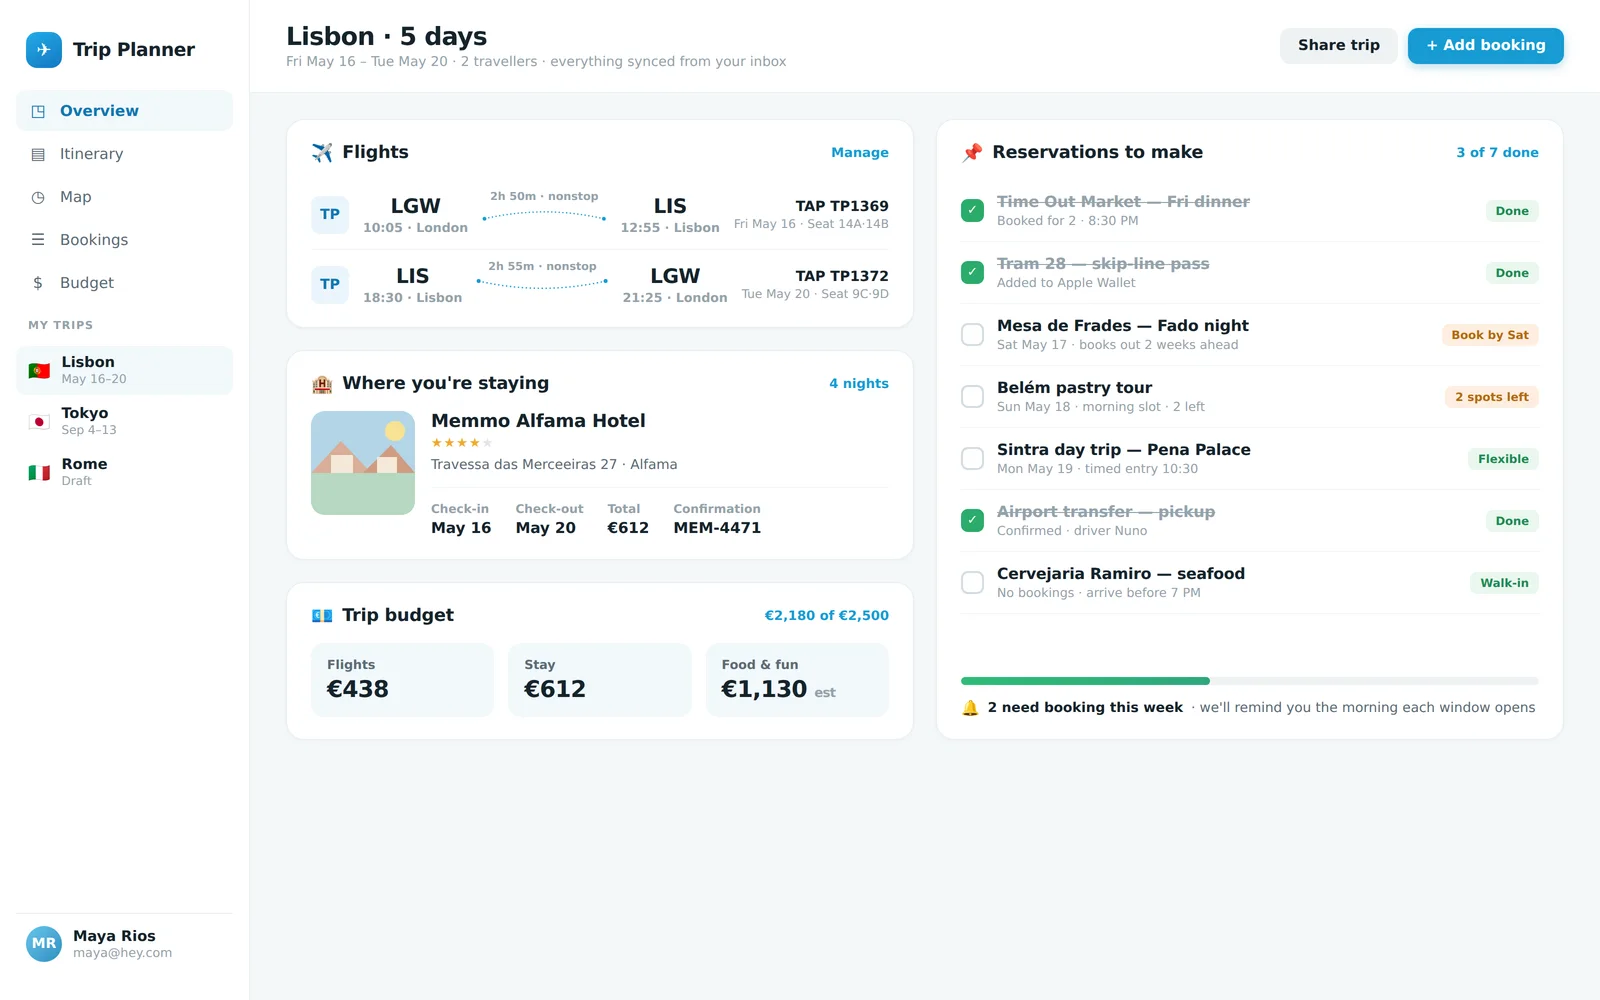
Task: Click the 2 need booking this week text
Action: point(1085,708)
